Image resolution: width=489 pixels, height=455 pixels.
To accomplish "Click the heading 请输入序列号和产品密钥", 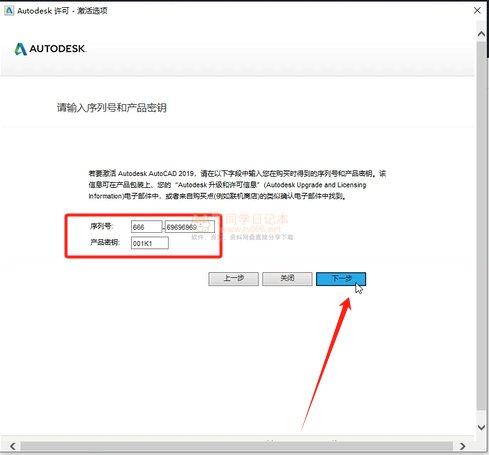I will [x=112, y=108].
